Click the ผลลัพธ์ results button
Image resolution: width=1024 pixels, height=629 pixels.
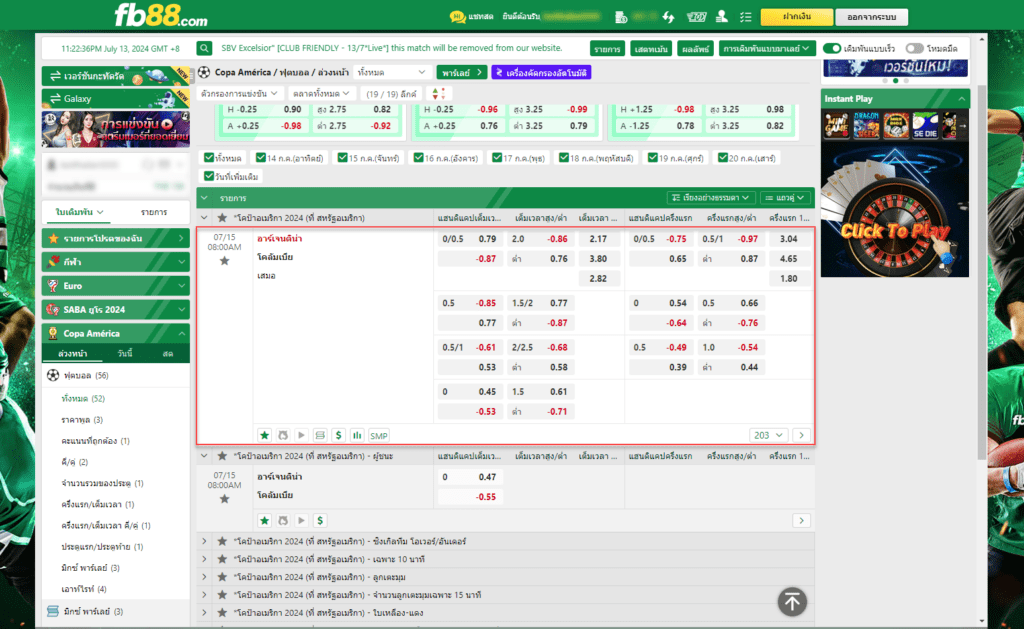click(695, 49)
